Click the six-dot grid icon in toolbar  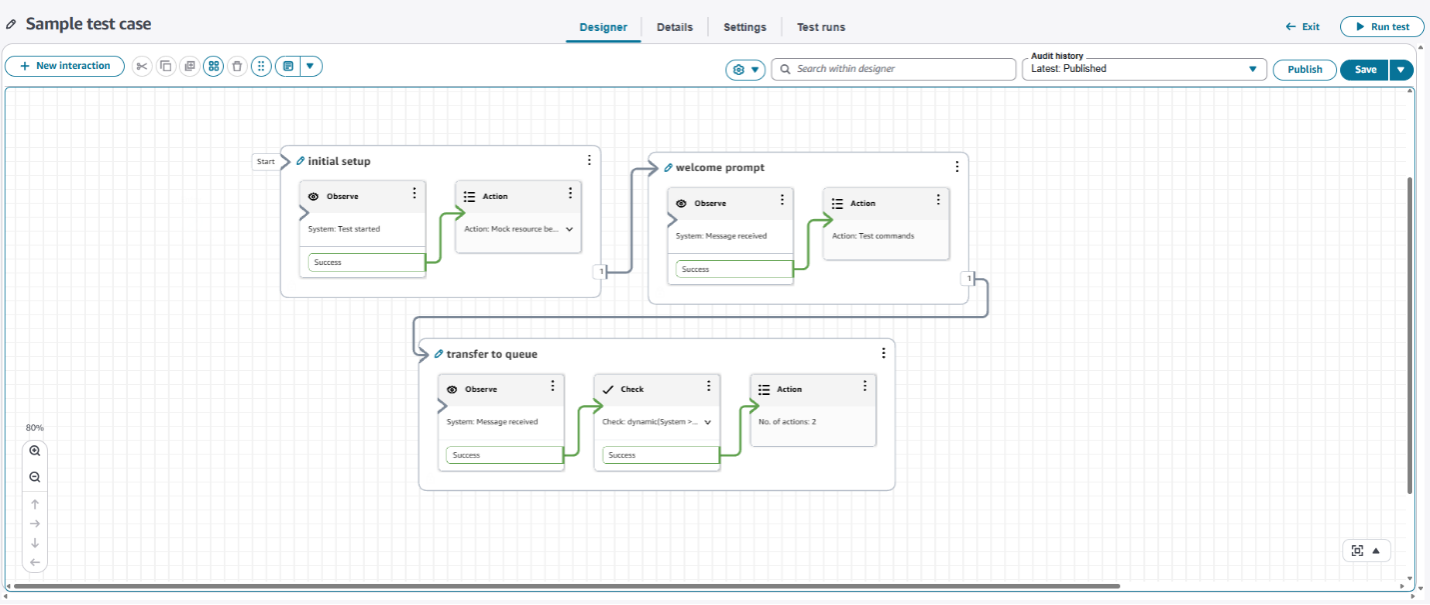(261, 66)
